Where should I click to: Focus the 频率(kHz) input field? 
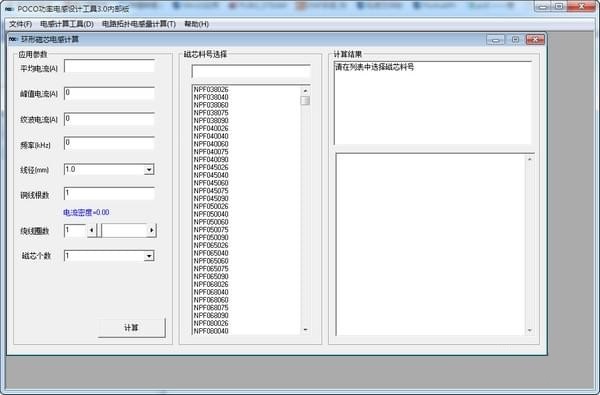pos(109,143)
